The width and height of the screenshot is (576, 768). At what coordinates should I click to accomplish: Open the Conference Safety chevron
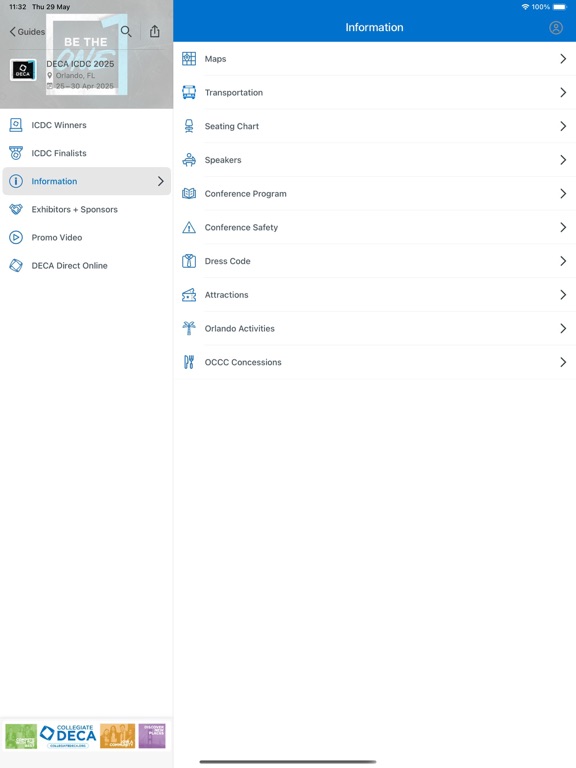[563, 227]
